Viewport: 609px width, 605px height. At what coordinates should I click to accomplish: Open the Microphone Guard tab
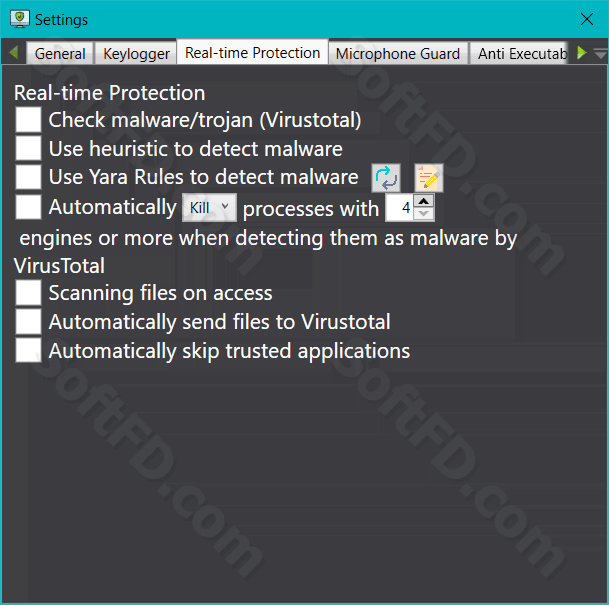point(398,53)
